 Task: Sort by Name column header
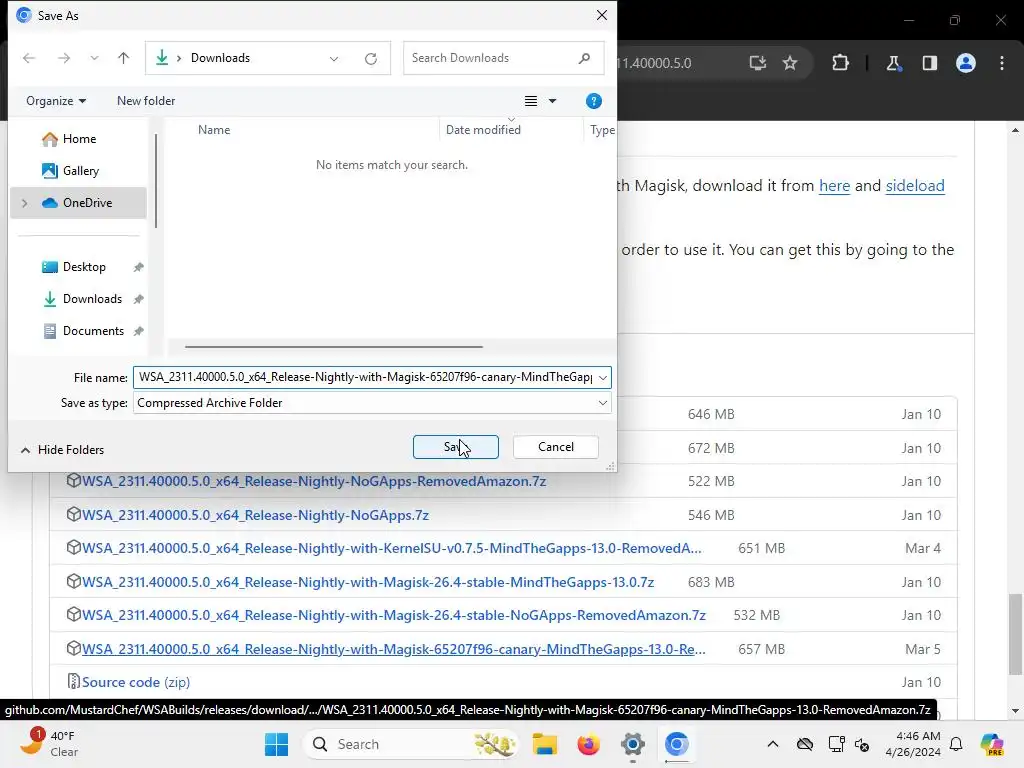214,129
